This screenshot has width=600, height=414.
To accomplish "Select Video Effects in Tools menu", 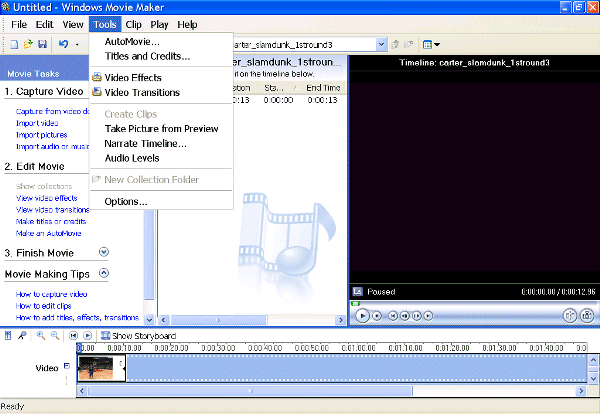I will [161, 78].
